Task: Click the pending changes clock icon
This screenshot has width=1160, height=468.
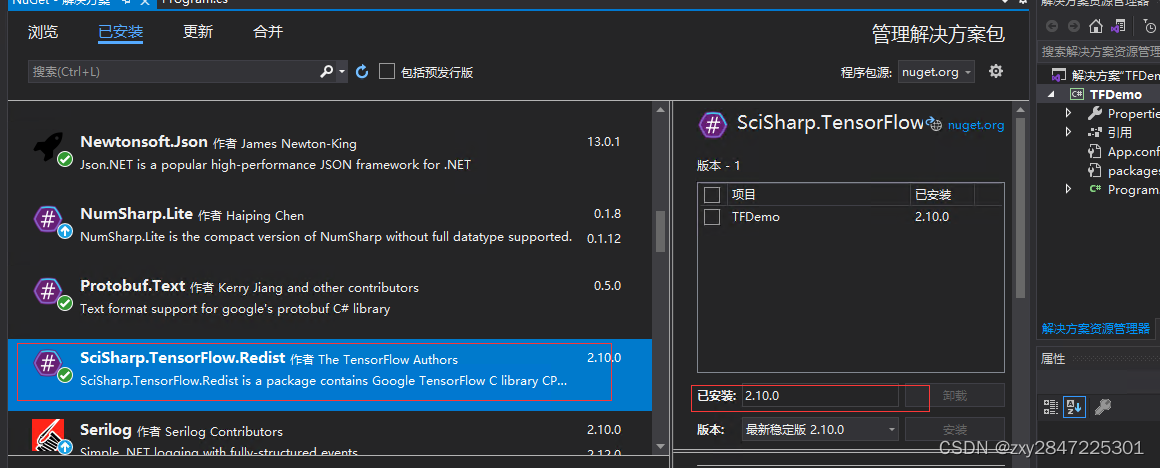Action: coord(1150,27)
